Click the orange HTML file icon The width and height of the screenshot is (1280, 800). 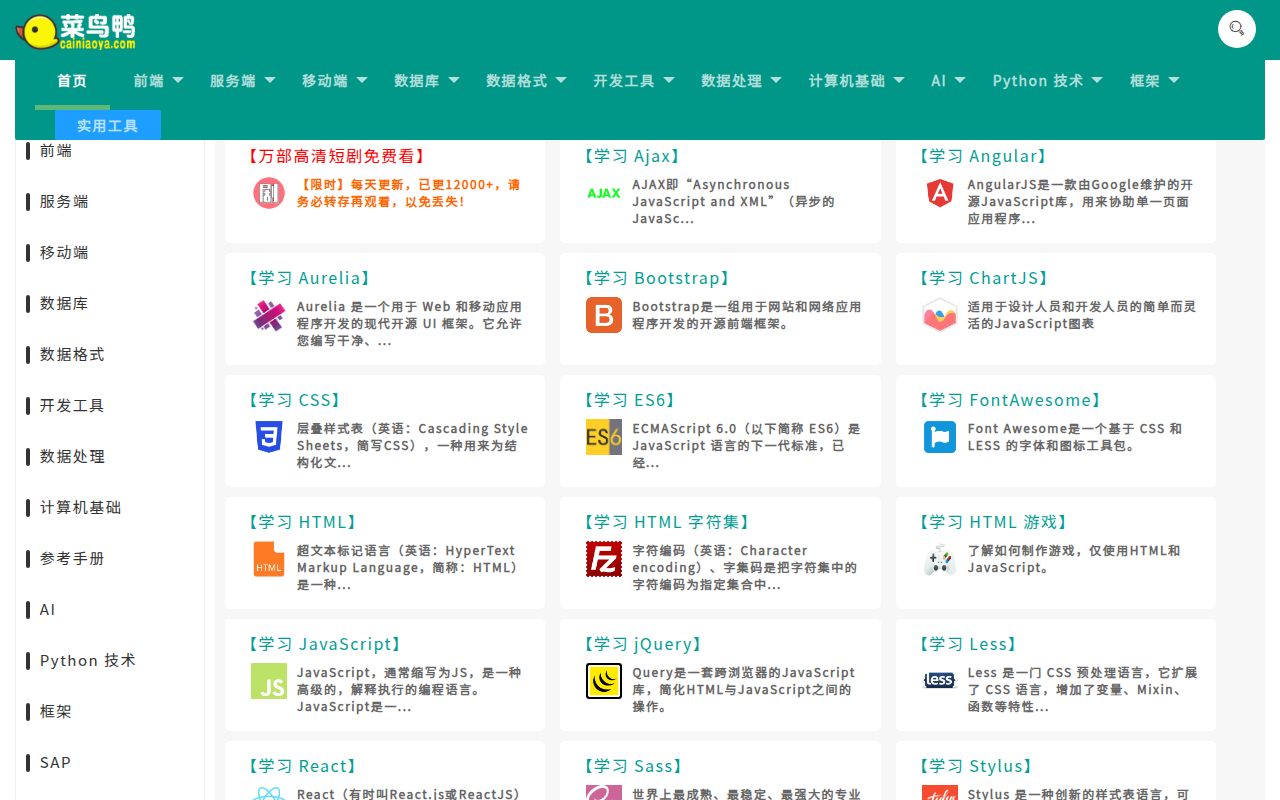point(269,559)
